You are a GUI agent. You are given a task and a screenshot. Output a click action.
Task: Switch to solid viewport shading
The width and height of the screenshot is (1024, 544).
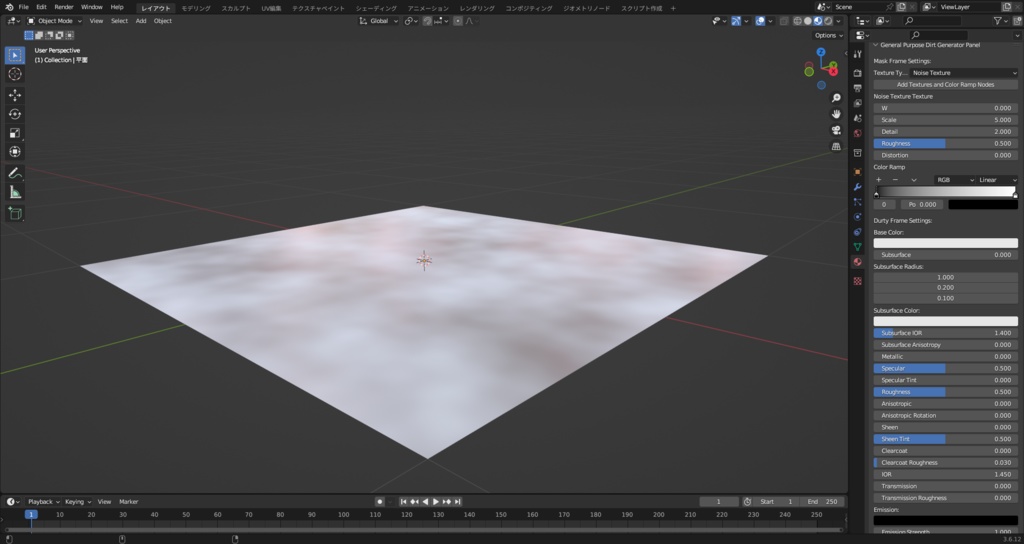tap(808, 21)
